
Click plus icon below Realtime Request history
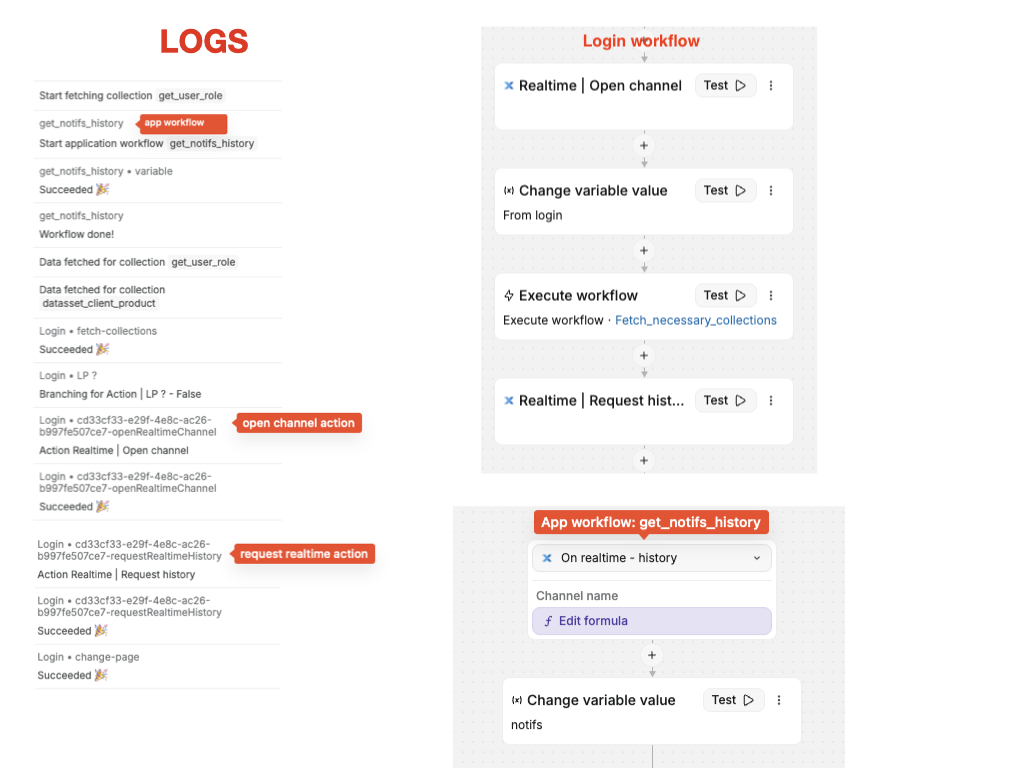(644, 461)
